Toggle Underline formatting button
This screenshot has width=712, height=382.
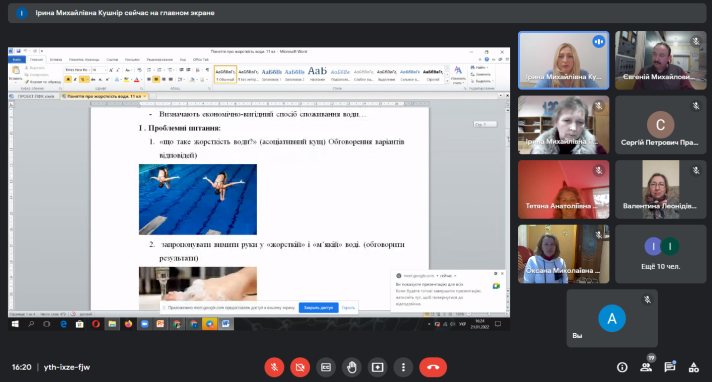[83, 79]
